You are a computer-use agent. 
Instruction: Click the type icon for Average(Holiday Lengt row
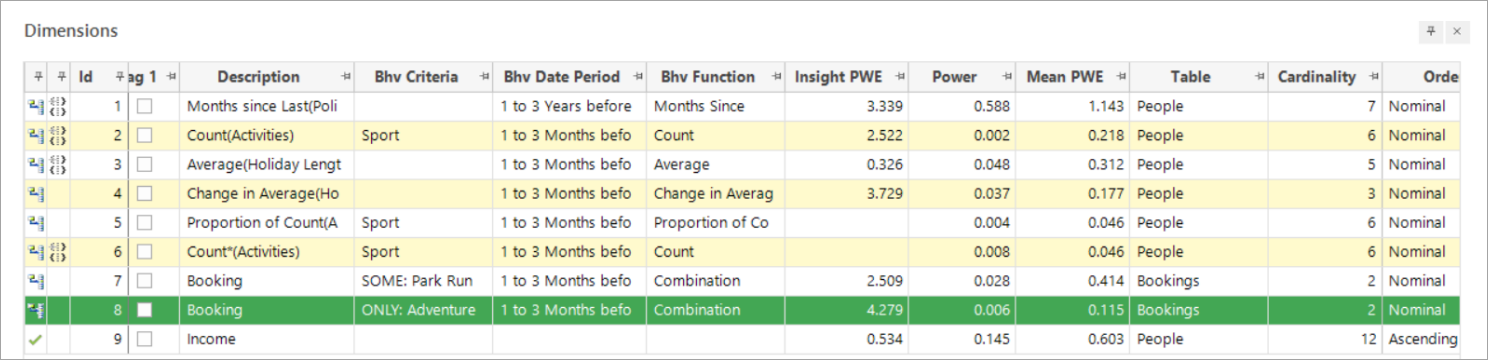coord(36,164)
